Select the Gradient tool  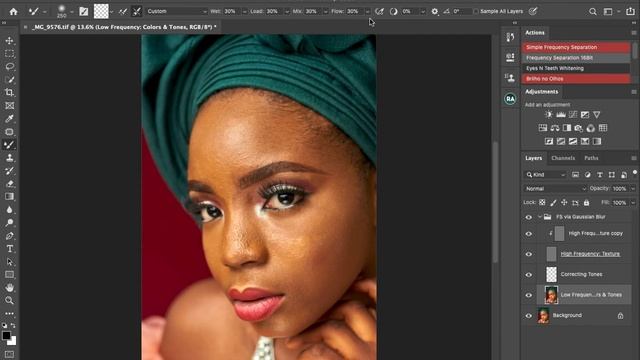9,197
